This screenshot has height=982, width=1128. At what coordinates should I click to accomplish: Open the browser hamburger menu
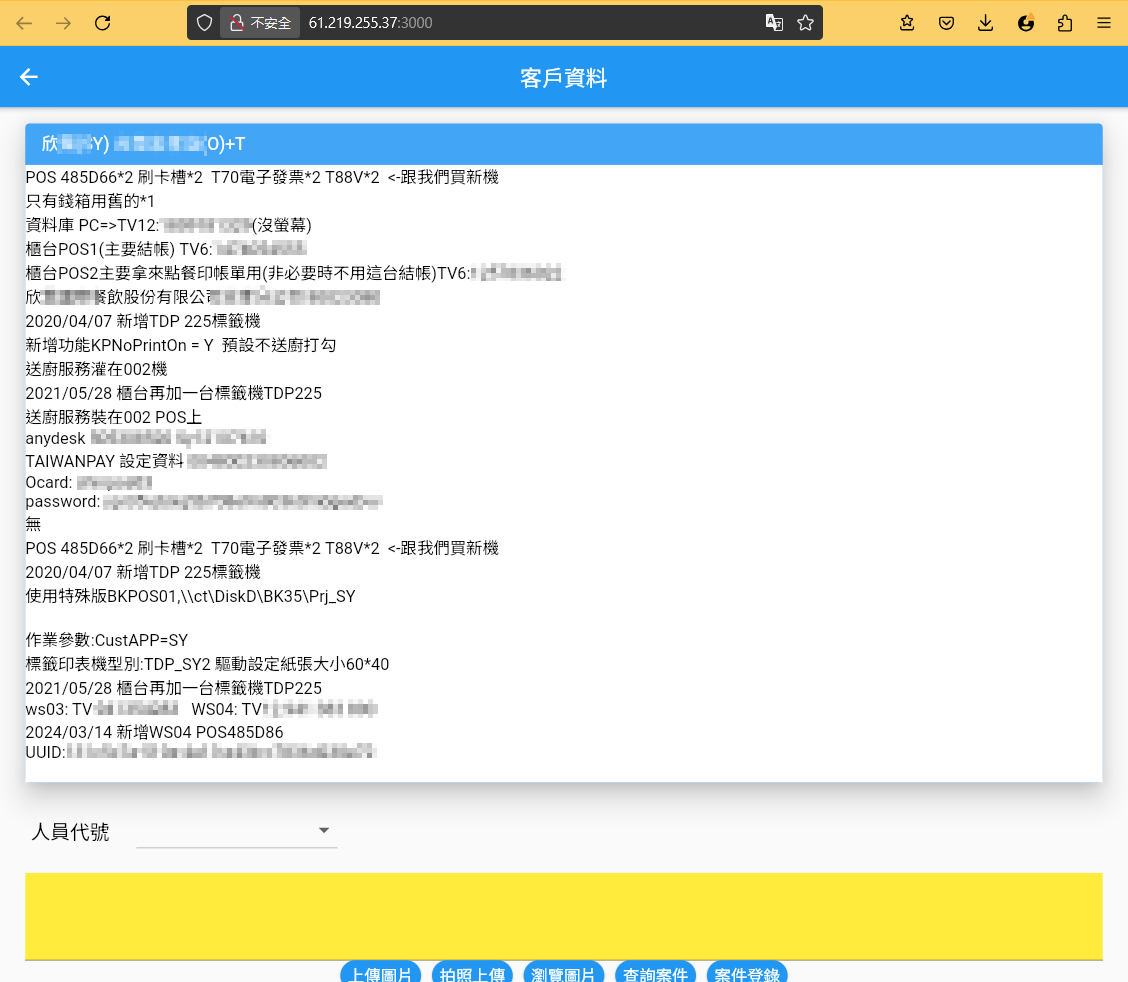pyautogui.click(x=1104, y=23)
